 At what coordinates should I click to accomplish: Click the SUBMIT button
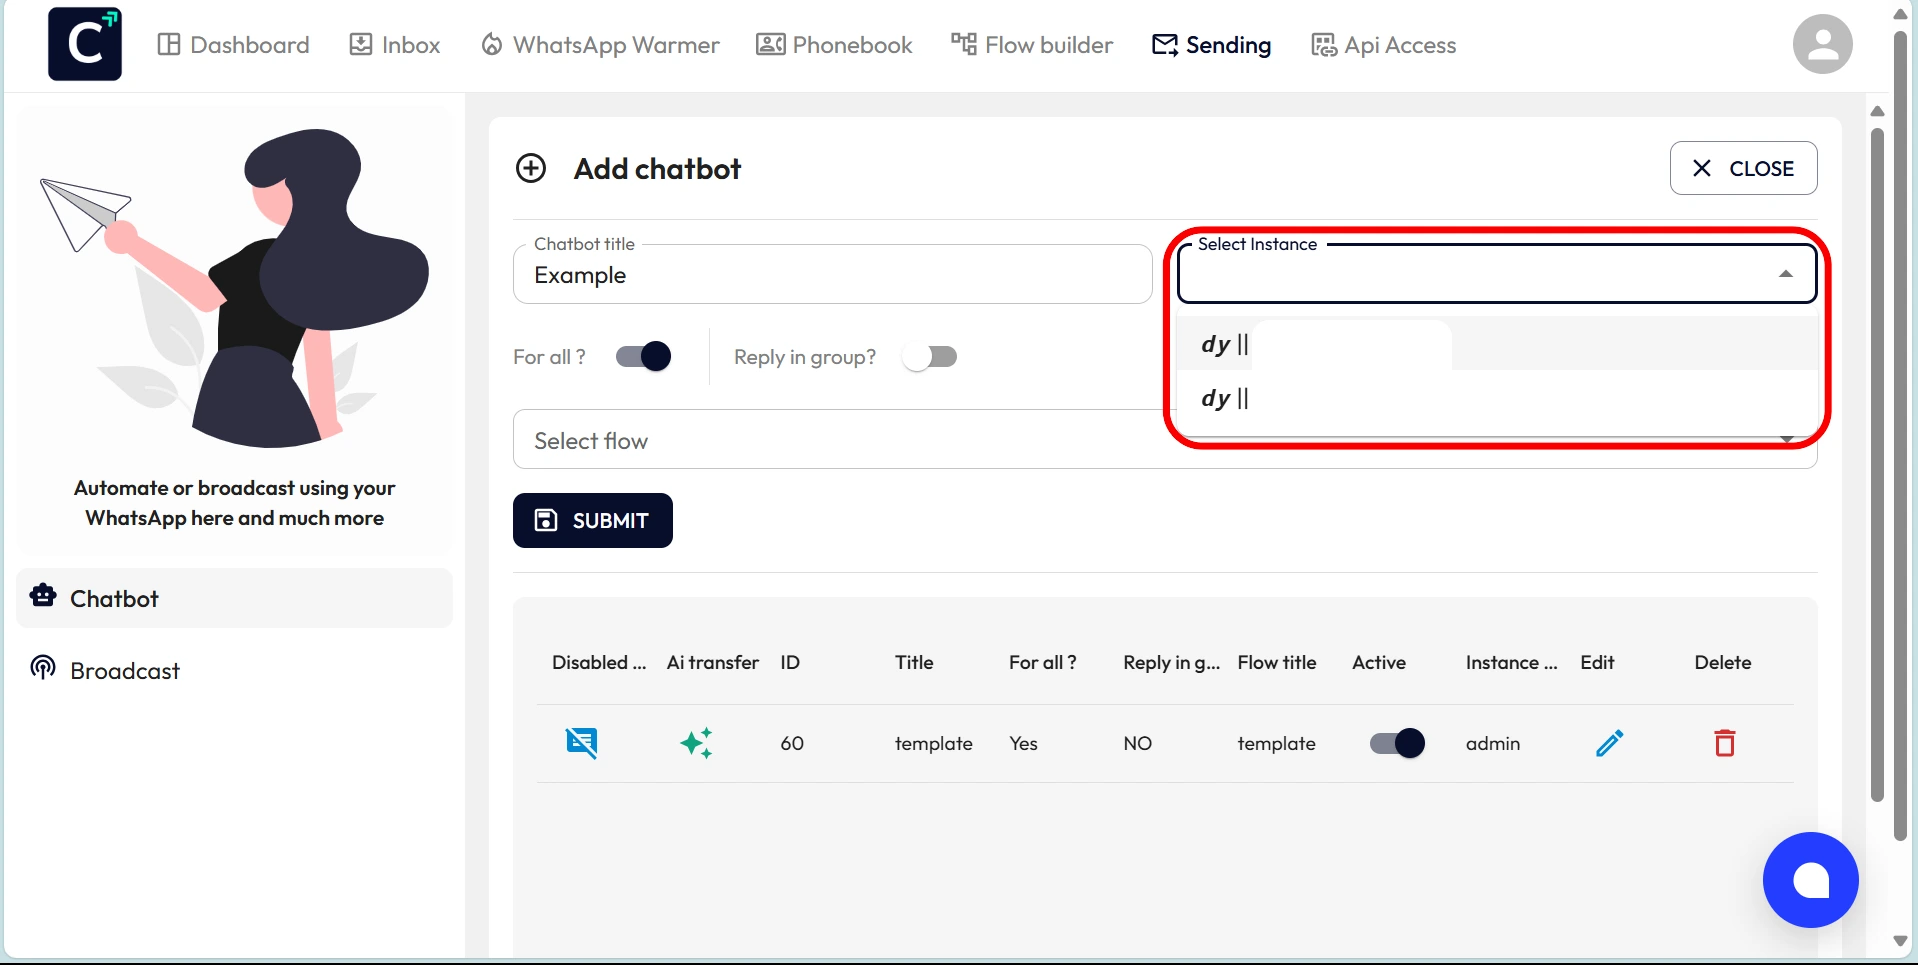click(593, 520)
